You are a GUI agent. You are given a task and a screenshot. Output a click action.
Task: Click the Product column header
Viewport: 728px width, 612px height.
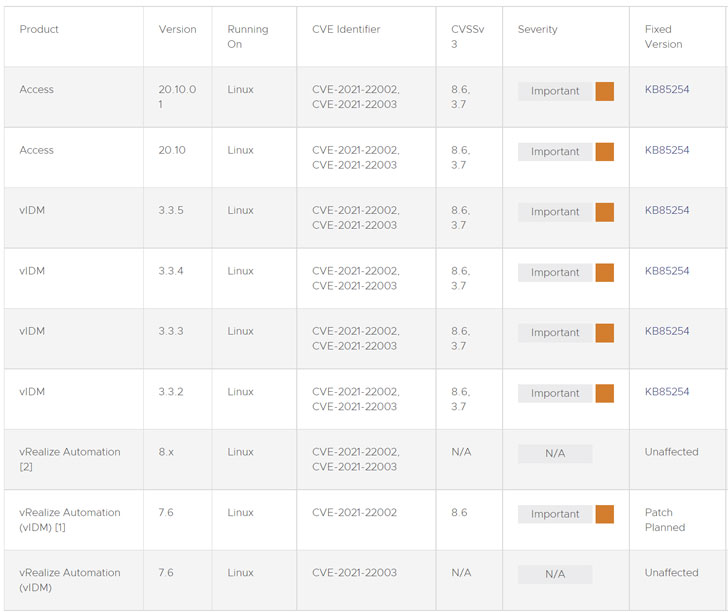pos(39,30)
